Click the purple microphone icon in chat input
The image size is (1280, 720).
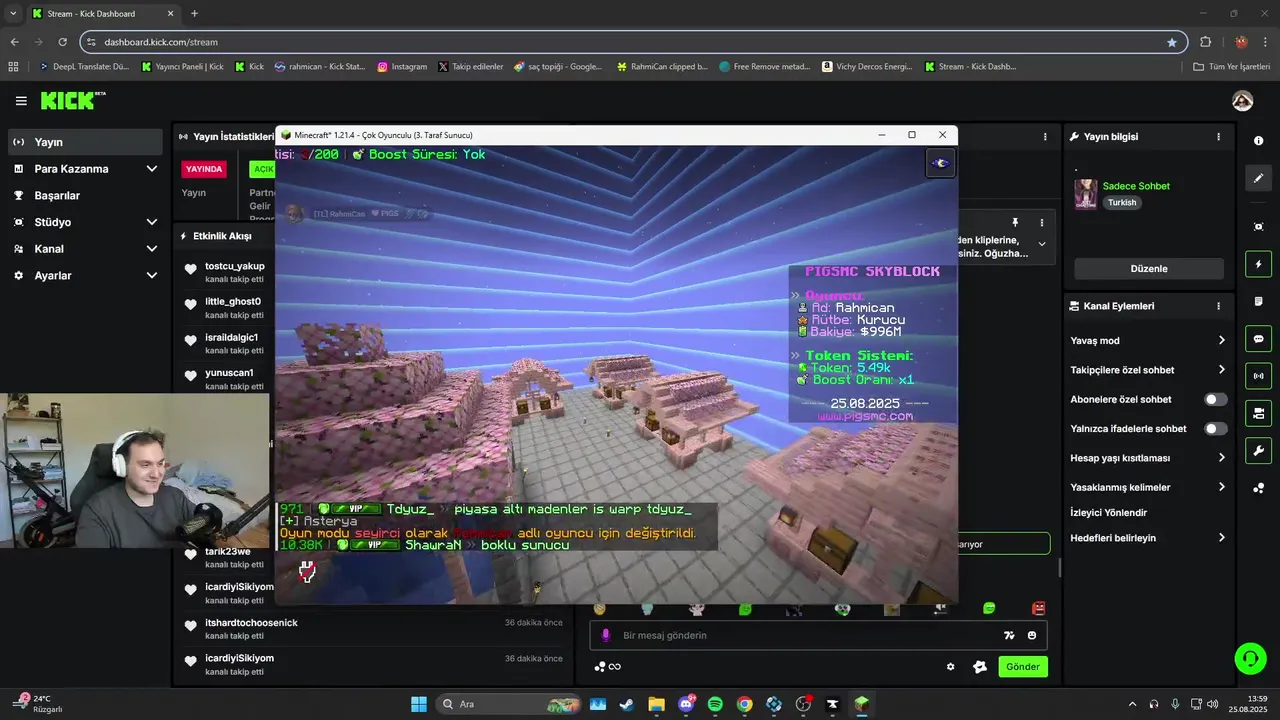(605, 635)
